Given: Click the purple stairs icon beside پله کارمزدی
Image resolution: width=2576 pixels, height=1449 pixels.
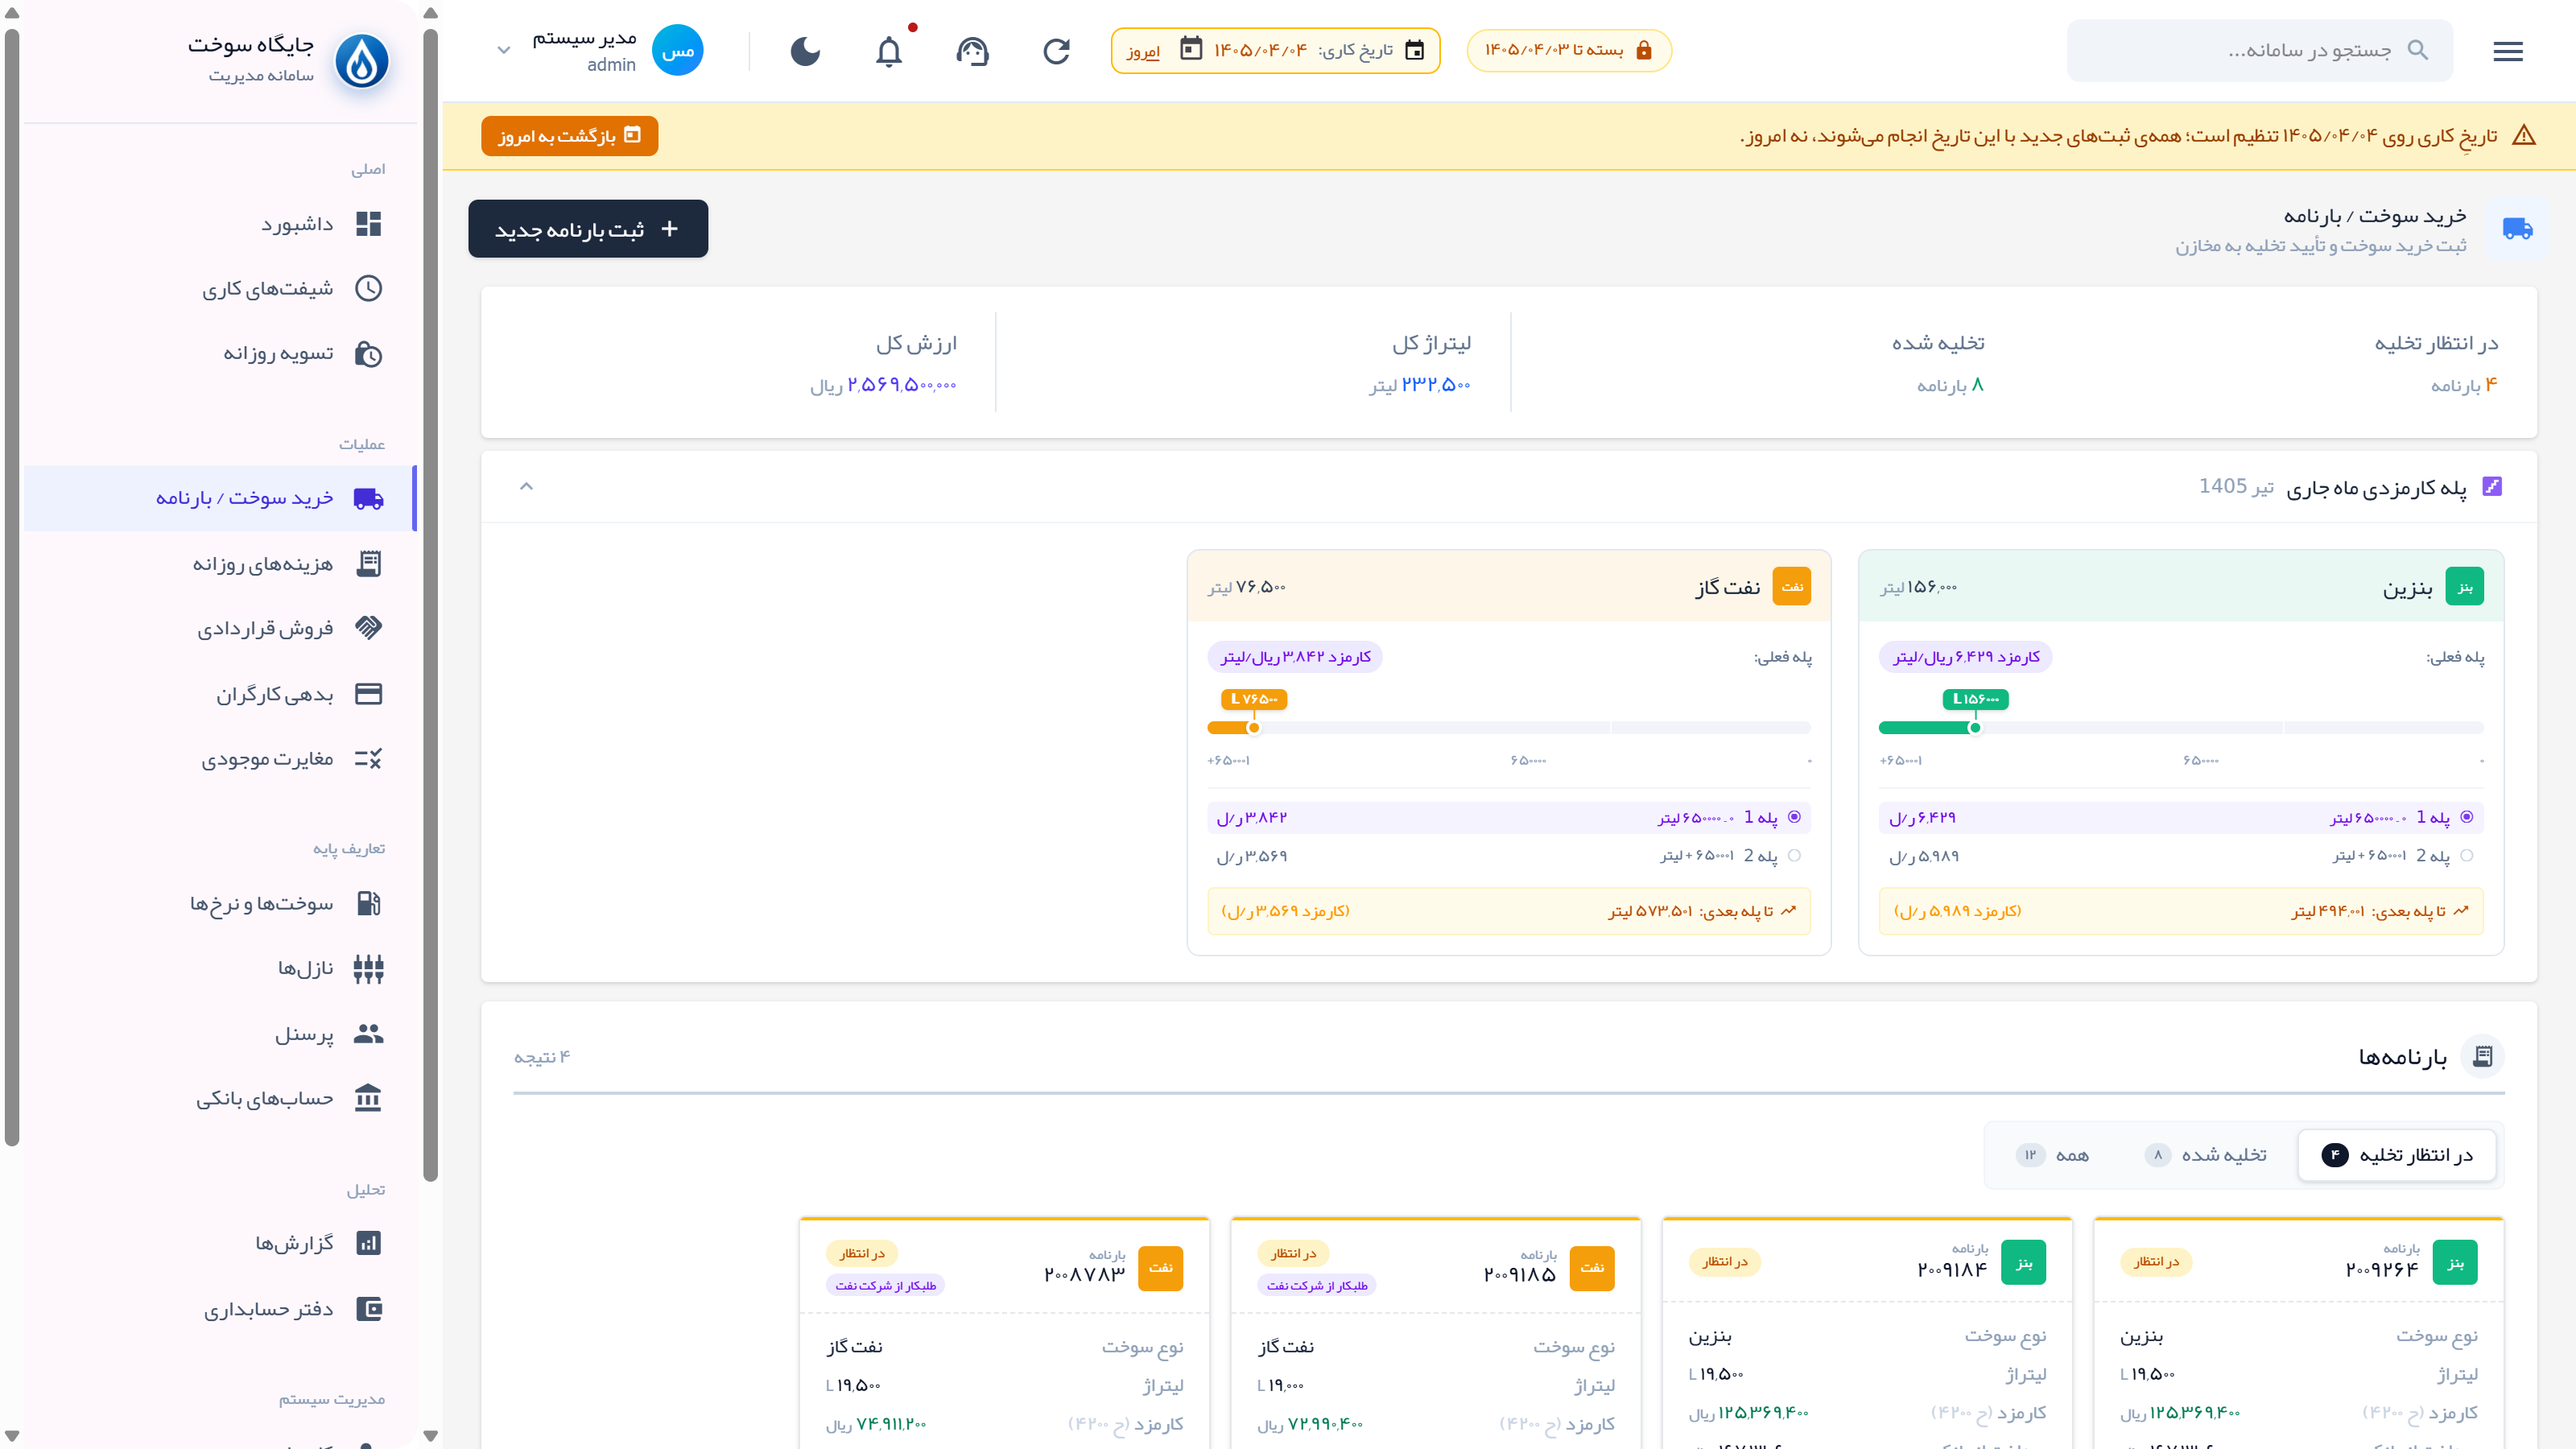Looking at the screenshot, I should [x=2492, y=487].
